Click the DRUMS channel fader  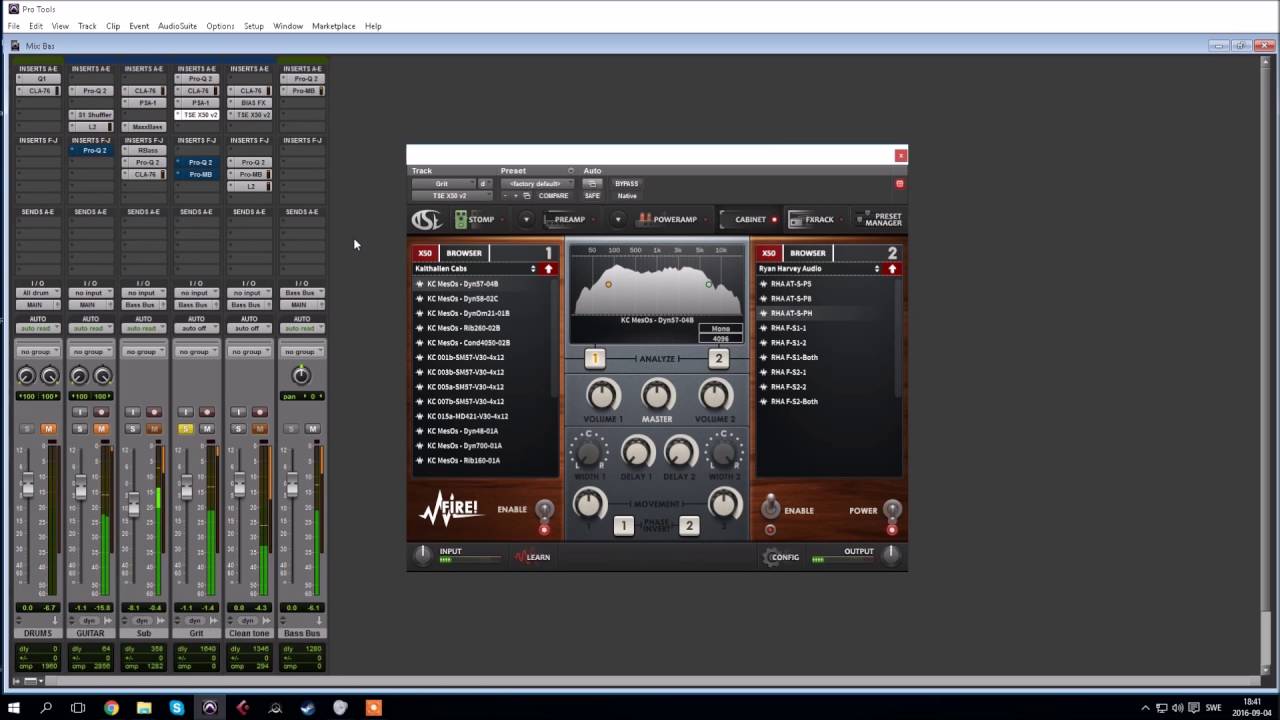(28, 486)
